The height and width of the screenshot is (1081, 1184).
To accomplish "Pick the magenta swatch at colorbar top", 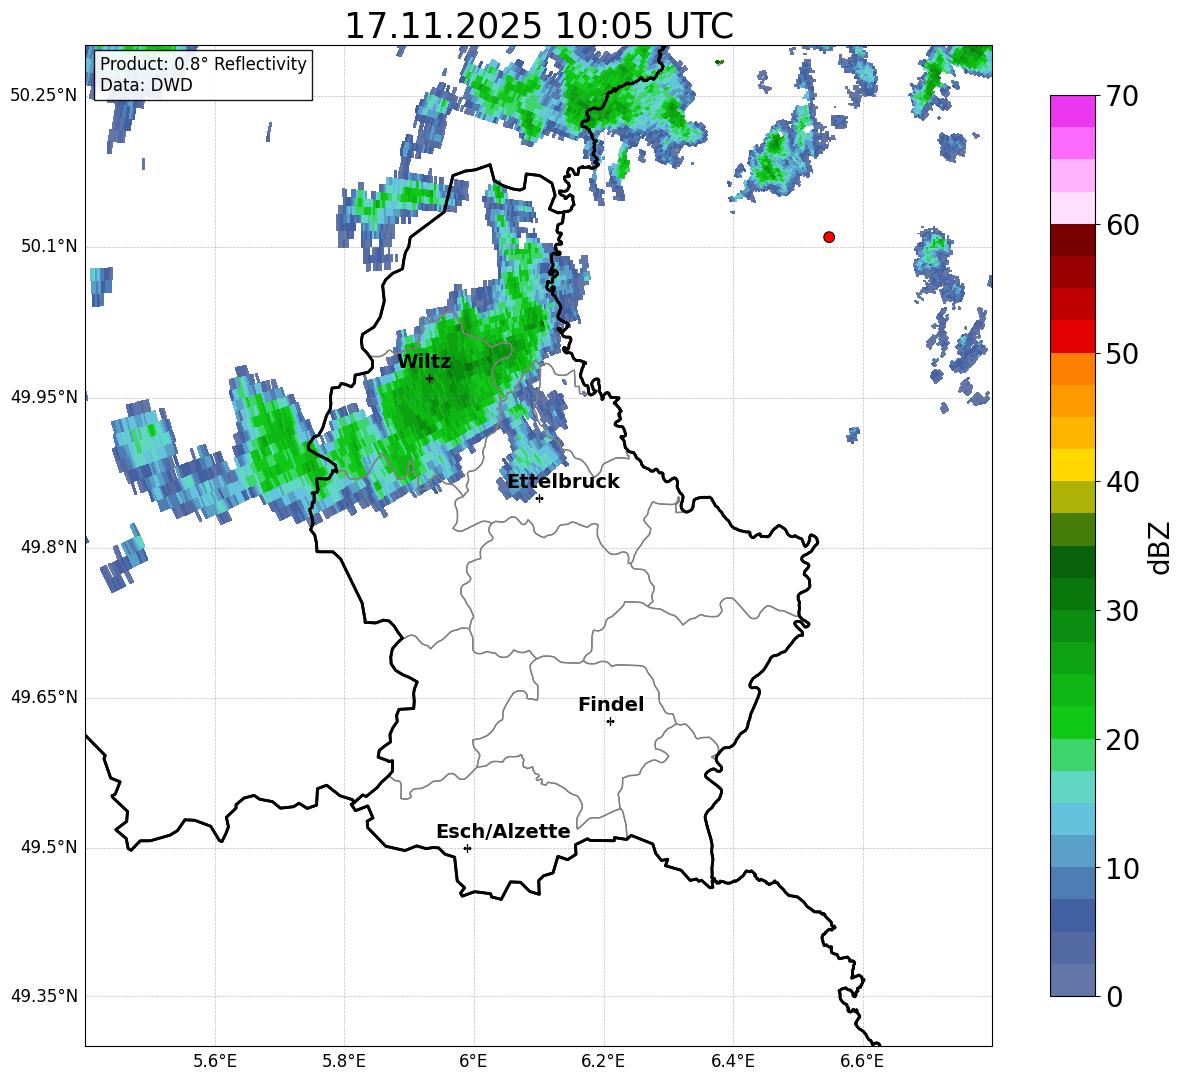I will point(1073,112).
